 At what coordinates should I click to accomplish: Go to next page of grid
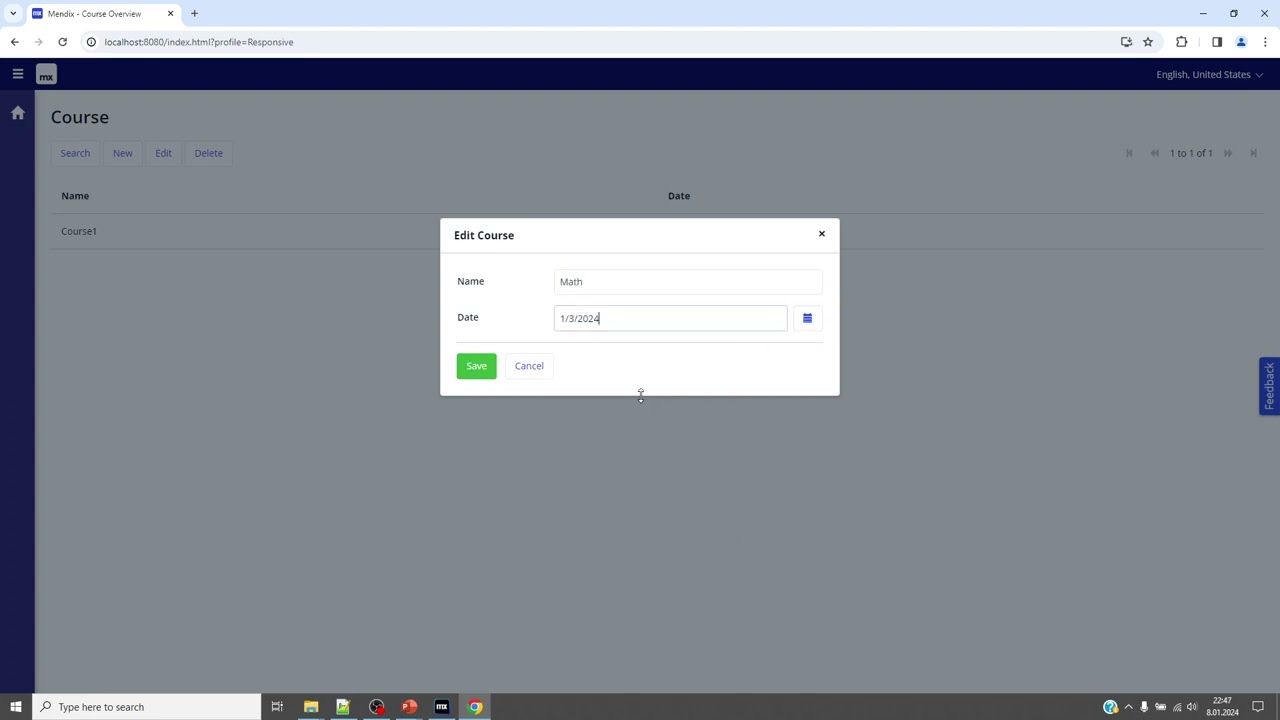pos(1228,153)
